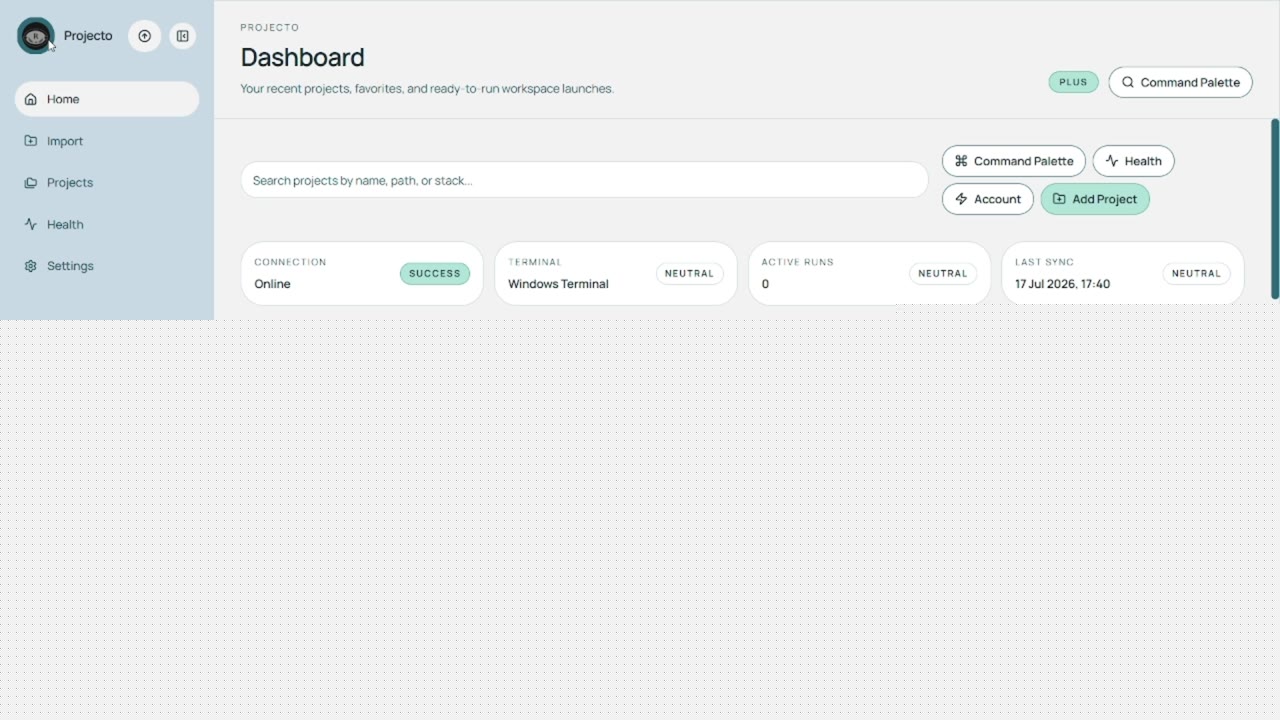The image size is (1280, 720).
Task: Click the Account lightning icon
Action: point(961,199)
